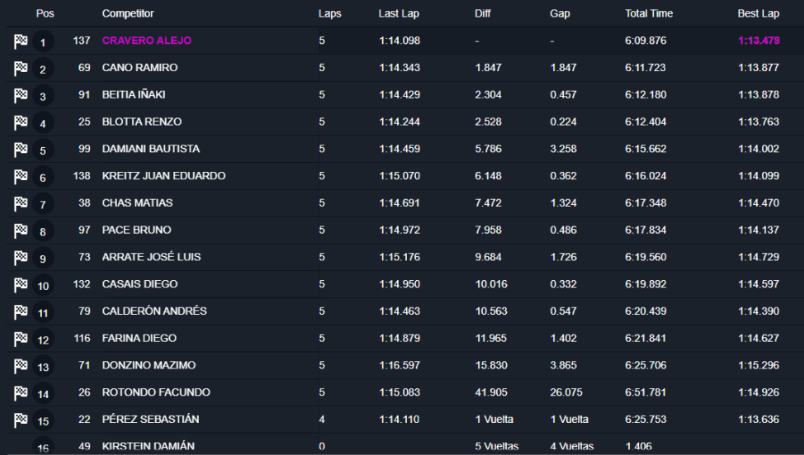The height and width of the screenshot is (455, 804).
Task: Click the position 16 circle badge
Action: point(43,446)
